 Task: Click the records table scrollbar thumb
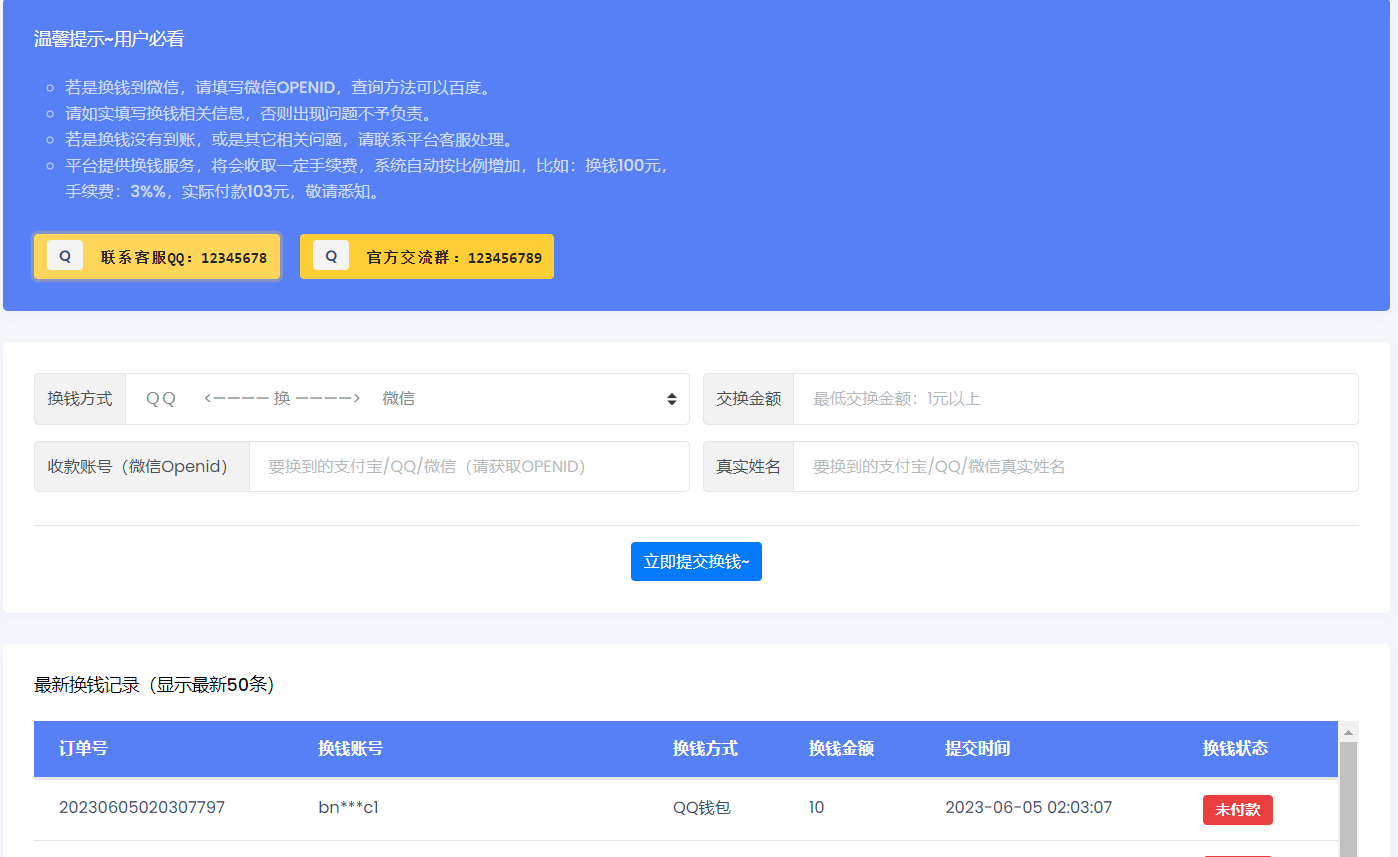(1348, 799)
